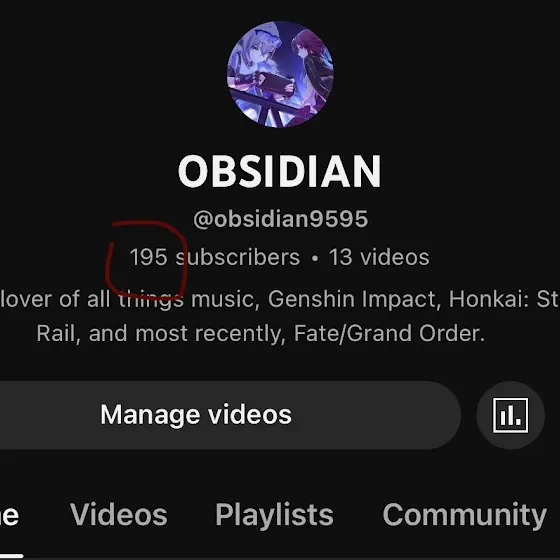Click the Honkai text at the end of the first description line

pyautogui.click(x=489, y=299)
